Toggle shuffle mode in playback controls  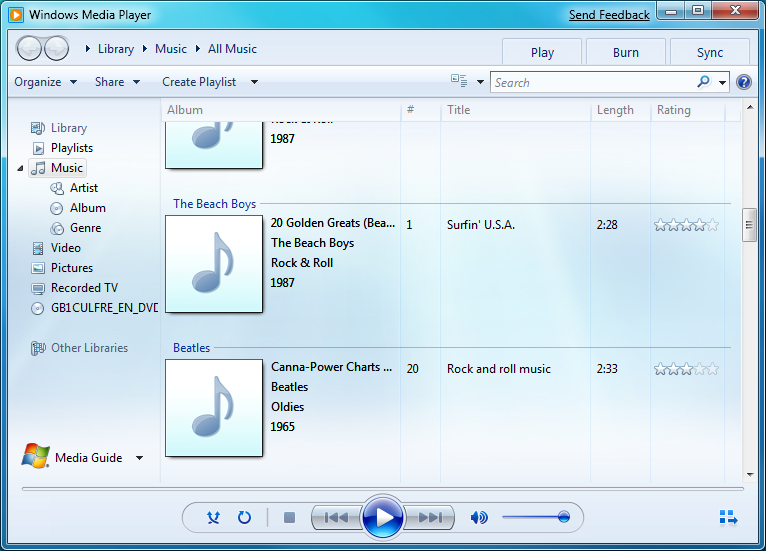[x=213, y=518]
